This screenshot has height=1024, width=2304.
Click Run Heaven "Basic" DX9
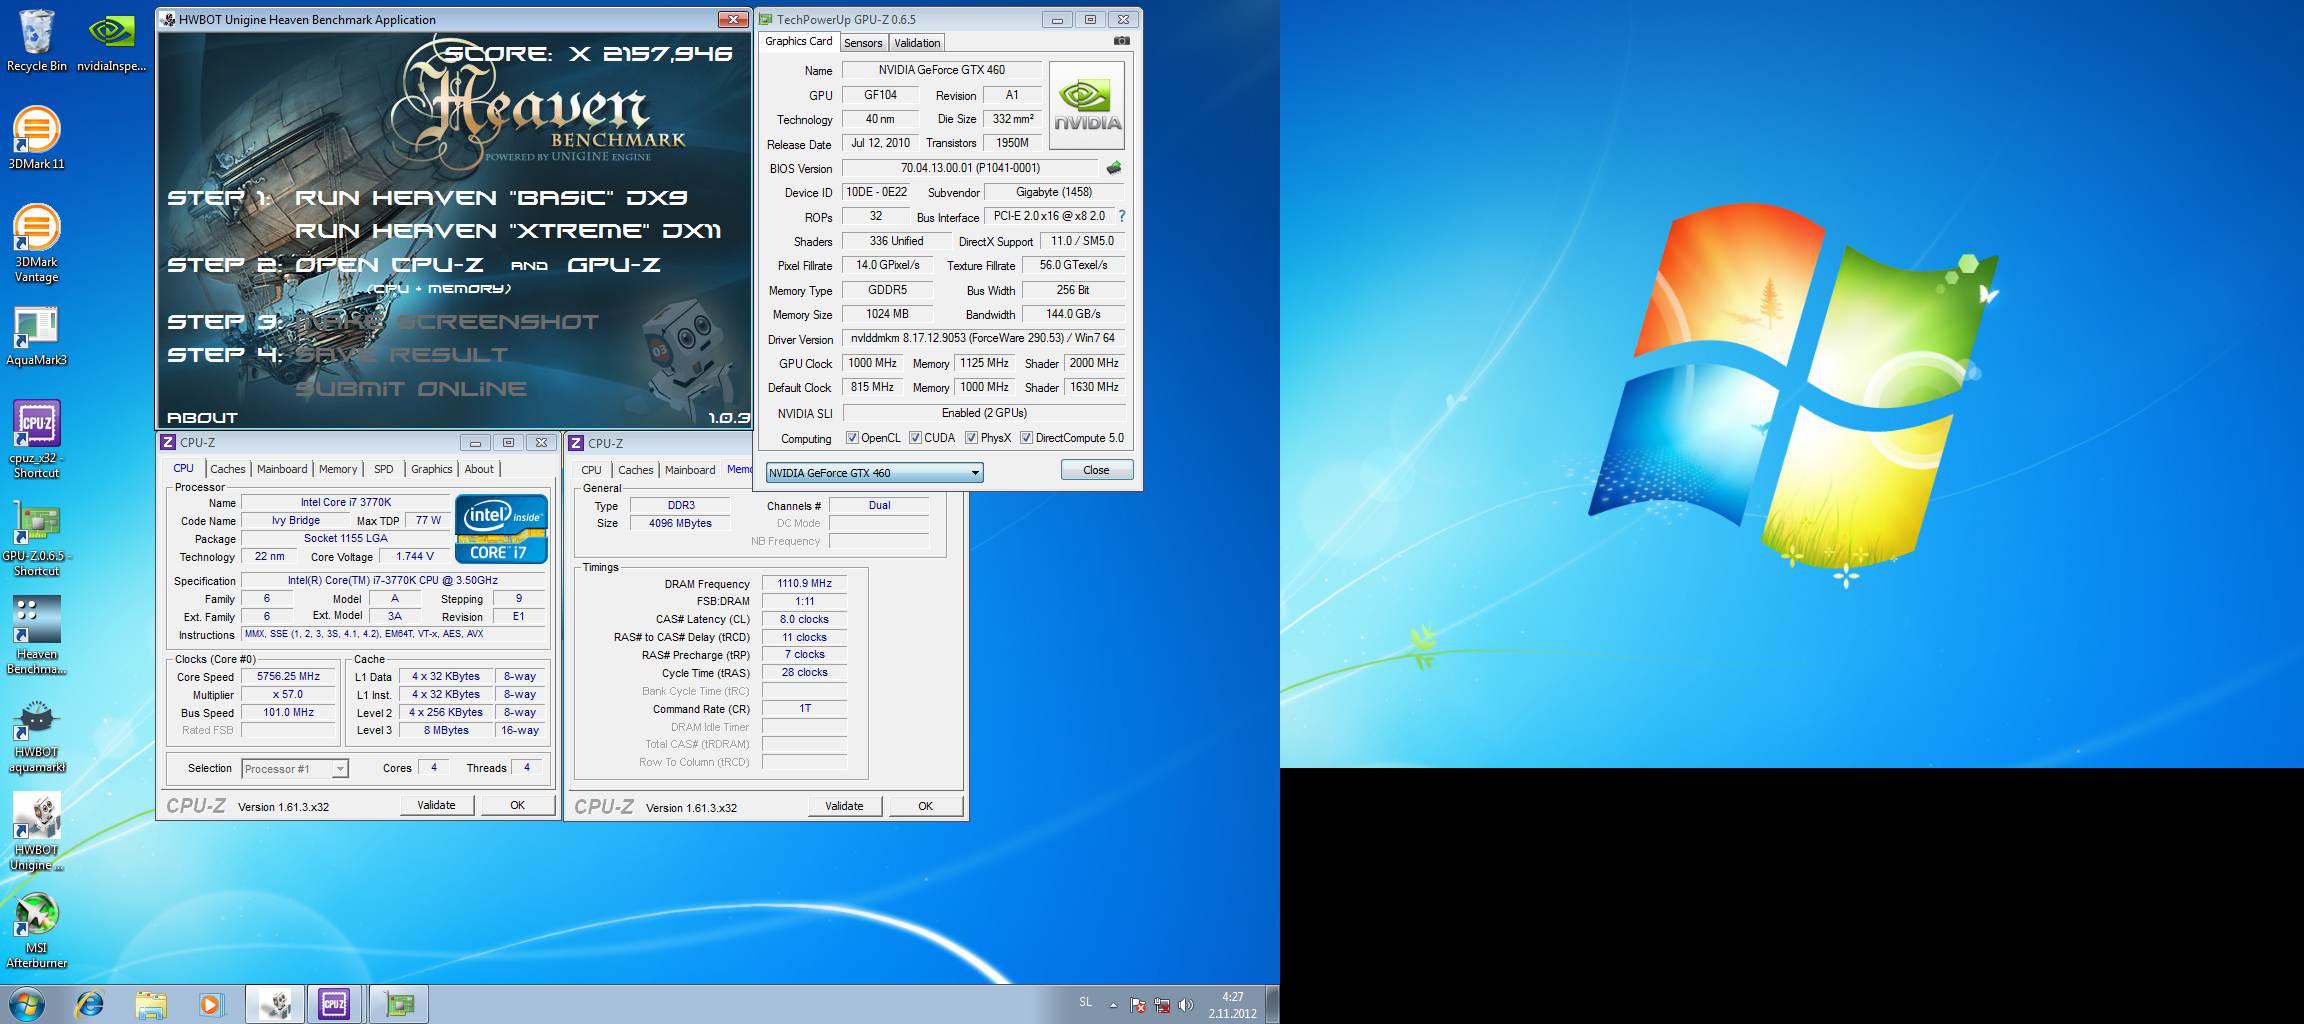490,198
